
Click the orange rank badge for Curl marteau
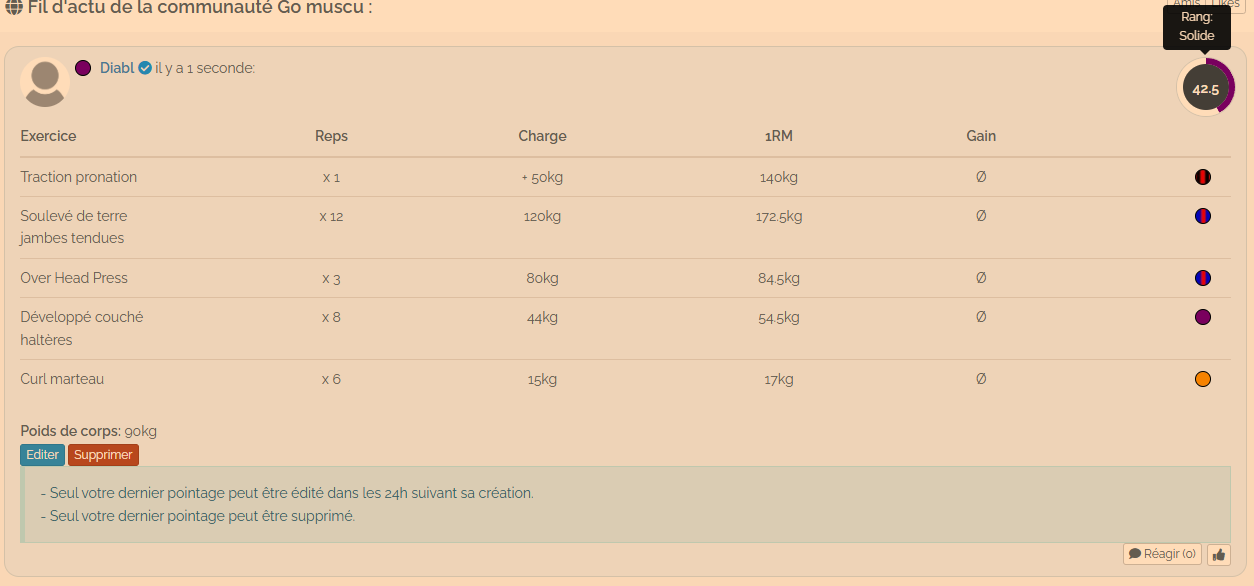point(1203,379)
